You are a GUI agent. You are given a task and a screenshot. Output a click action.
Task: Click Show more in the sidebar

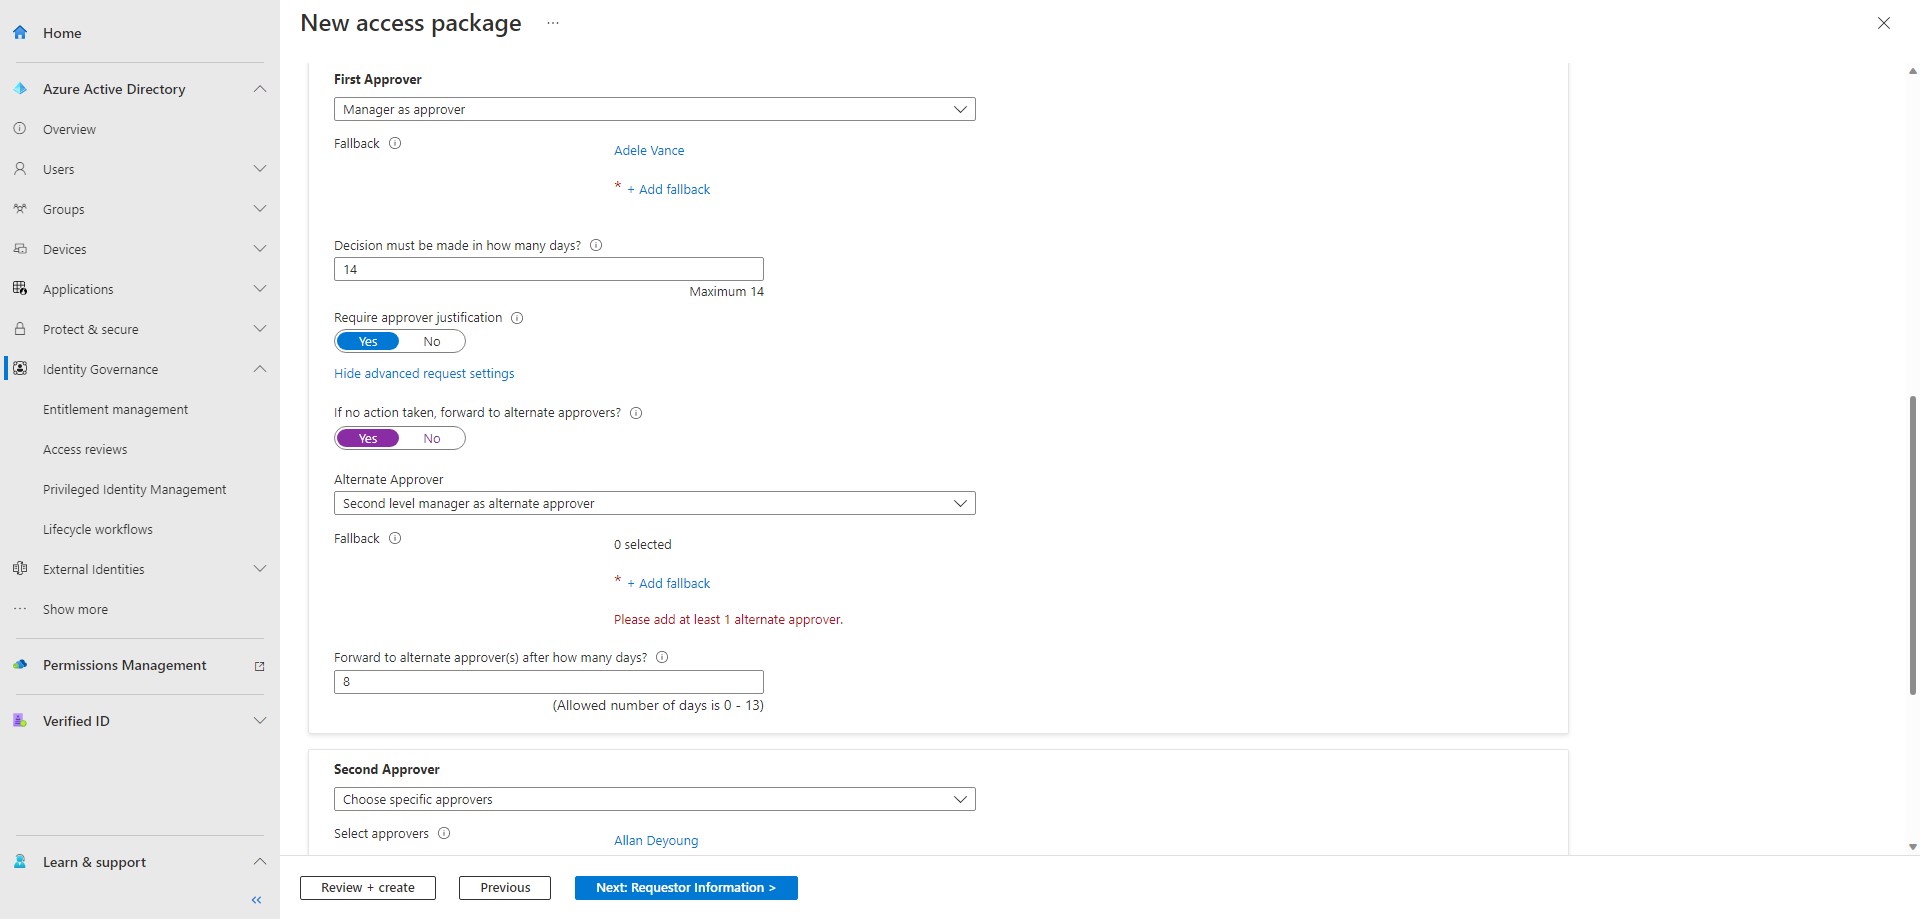(x=75, y=608)
